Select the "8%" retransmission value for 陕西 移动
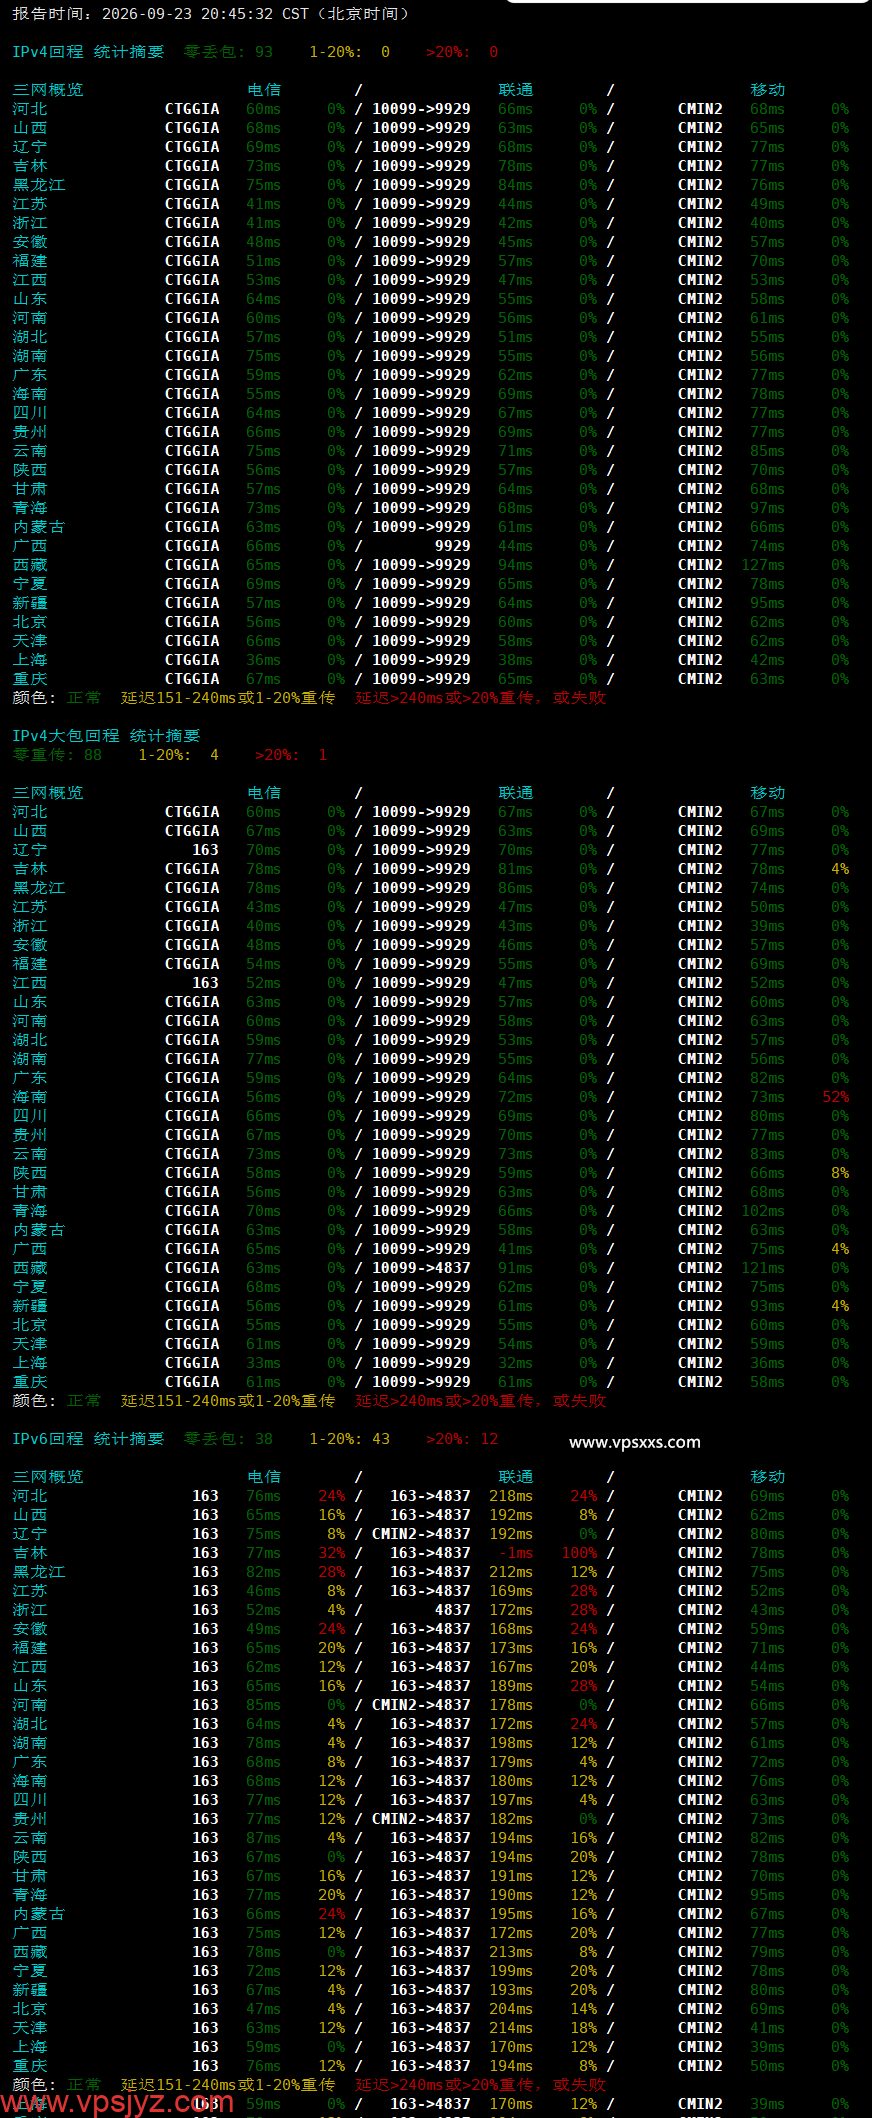The image size is (872, 2118). point(840,1173)
